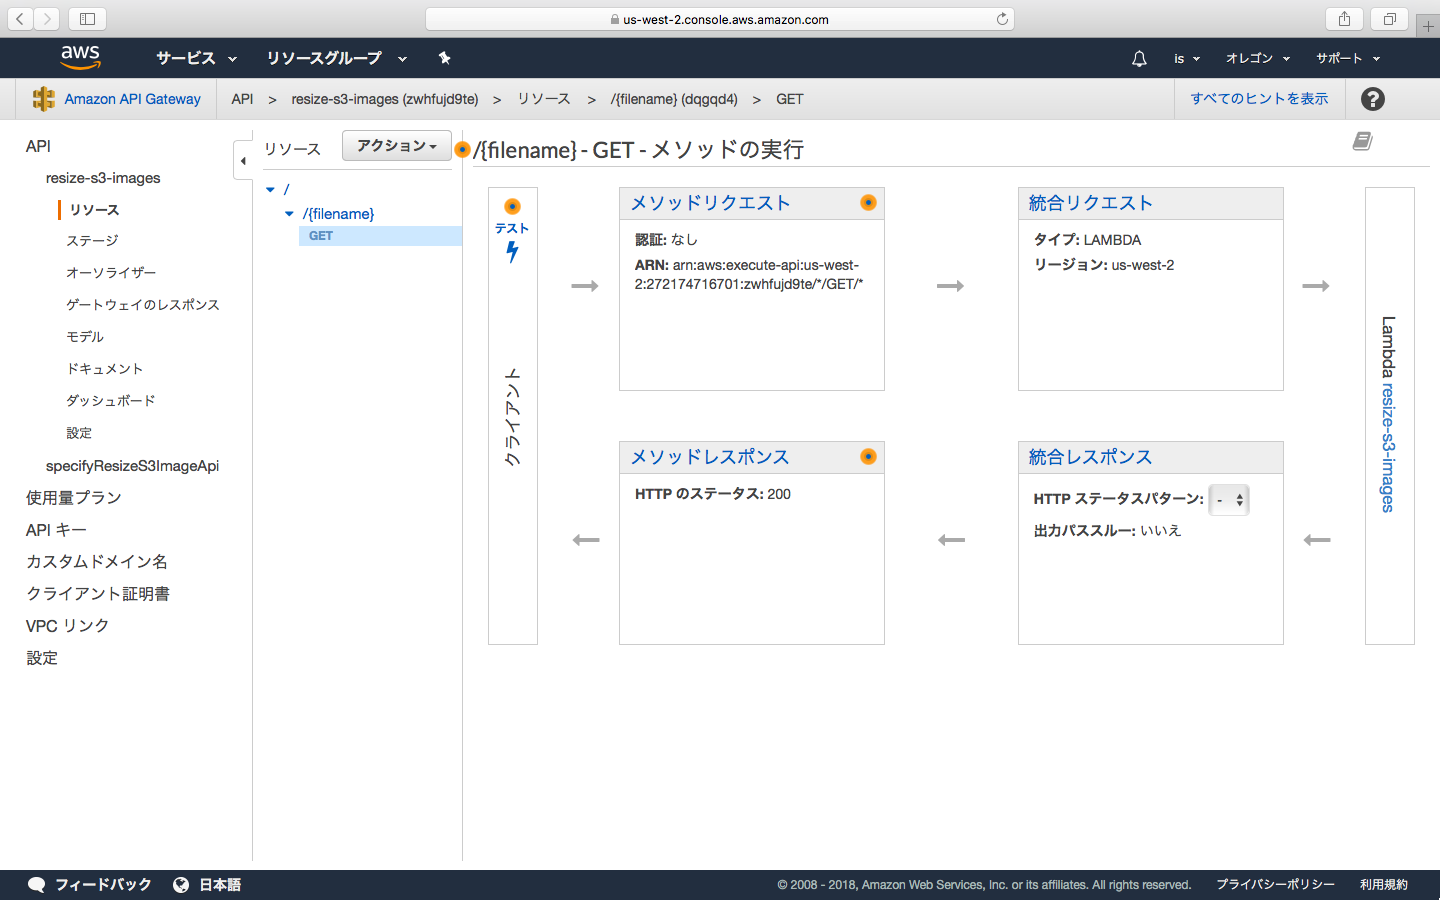Click プライバシーポリシー footer link
Screen dimensions: 1440x900
coord(1275,885)
